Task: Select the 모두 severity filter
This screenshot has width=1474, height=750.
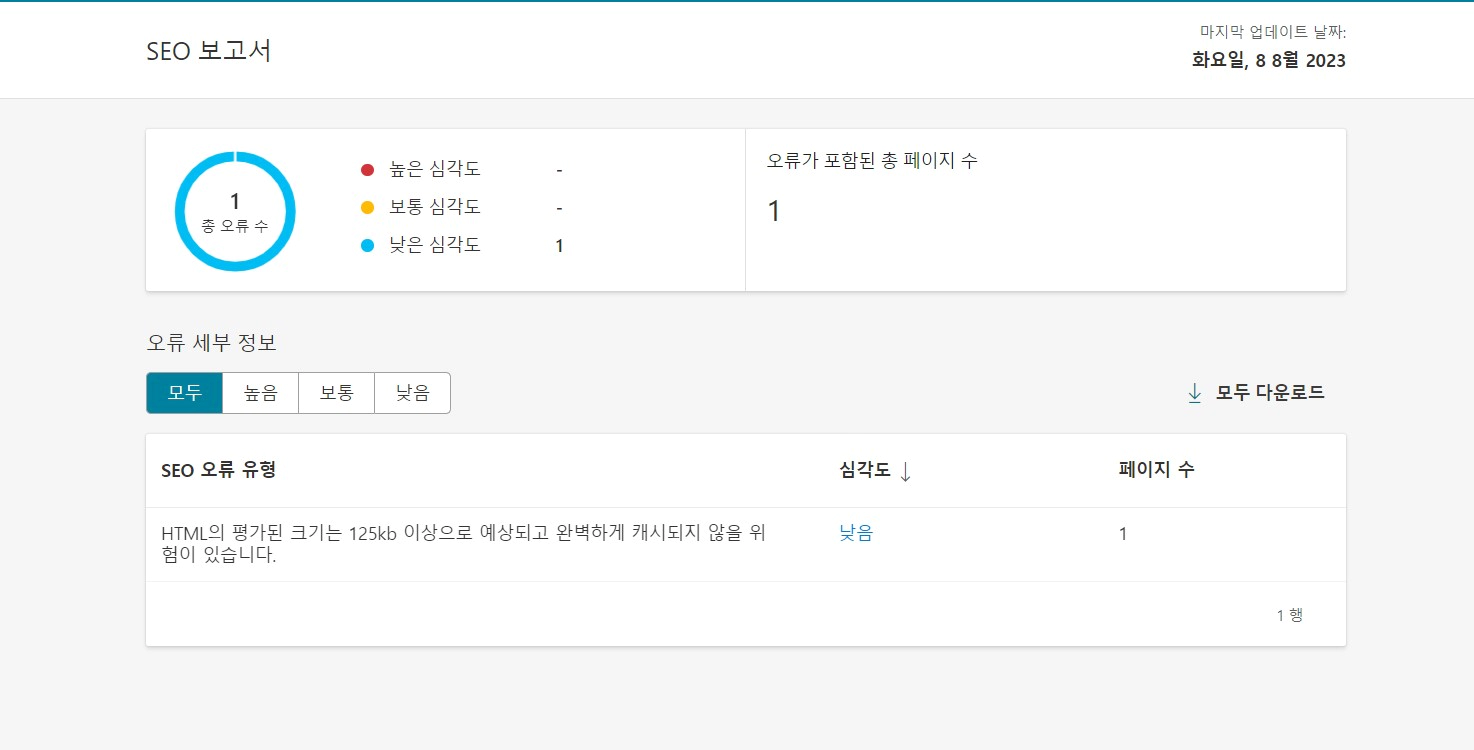Action: [184, 392]
